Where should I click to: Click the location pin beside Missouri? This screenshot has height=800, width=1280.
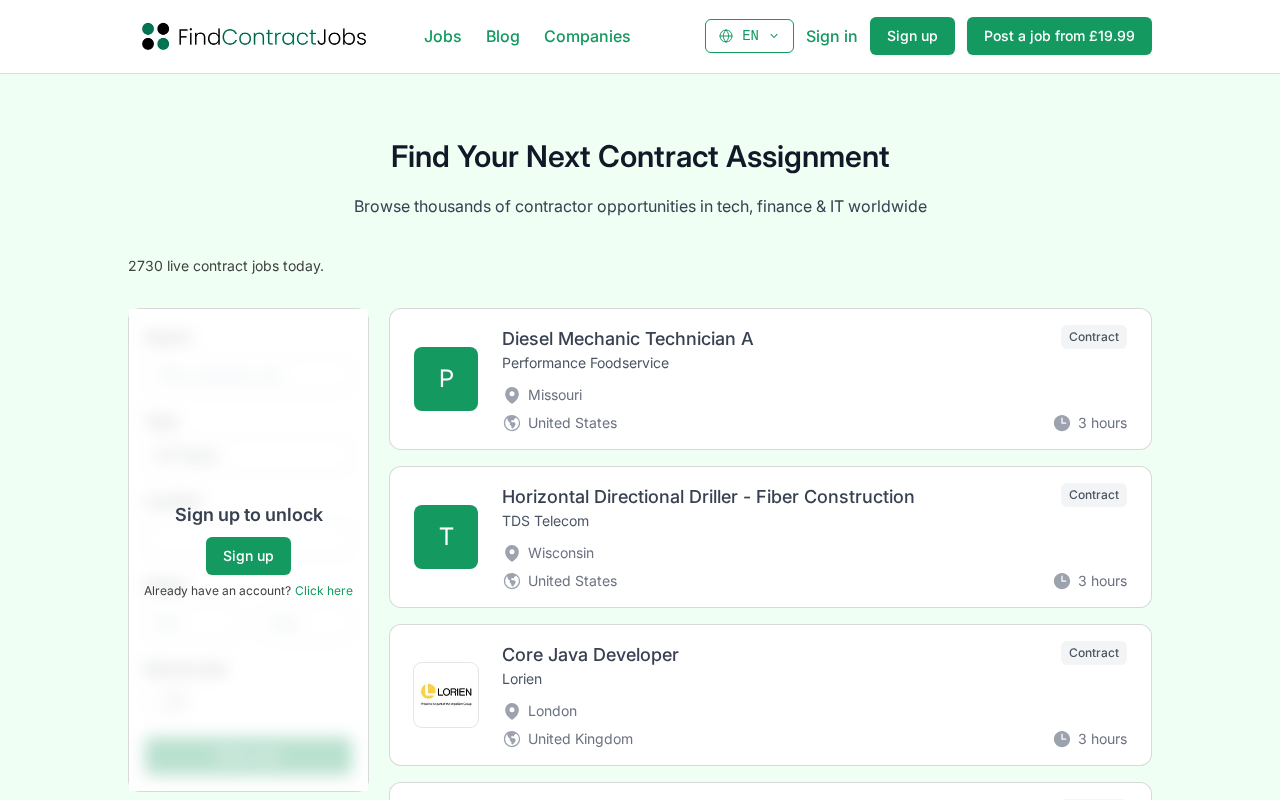pyautogui.click(x=512, y=395)
